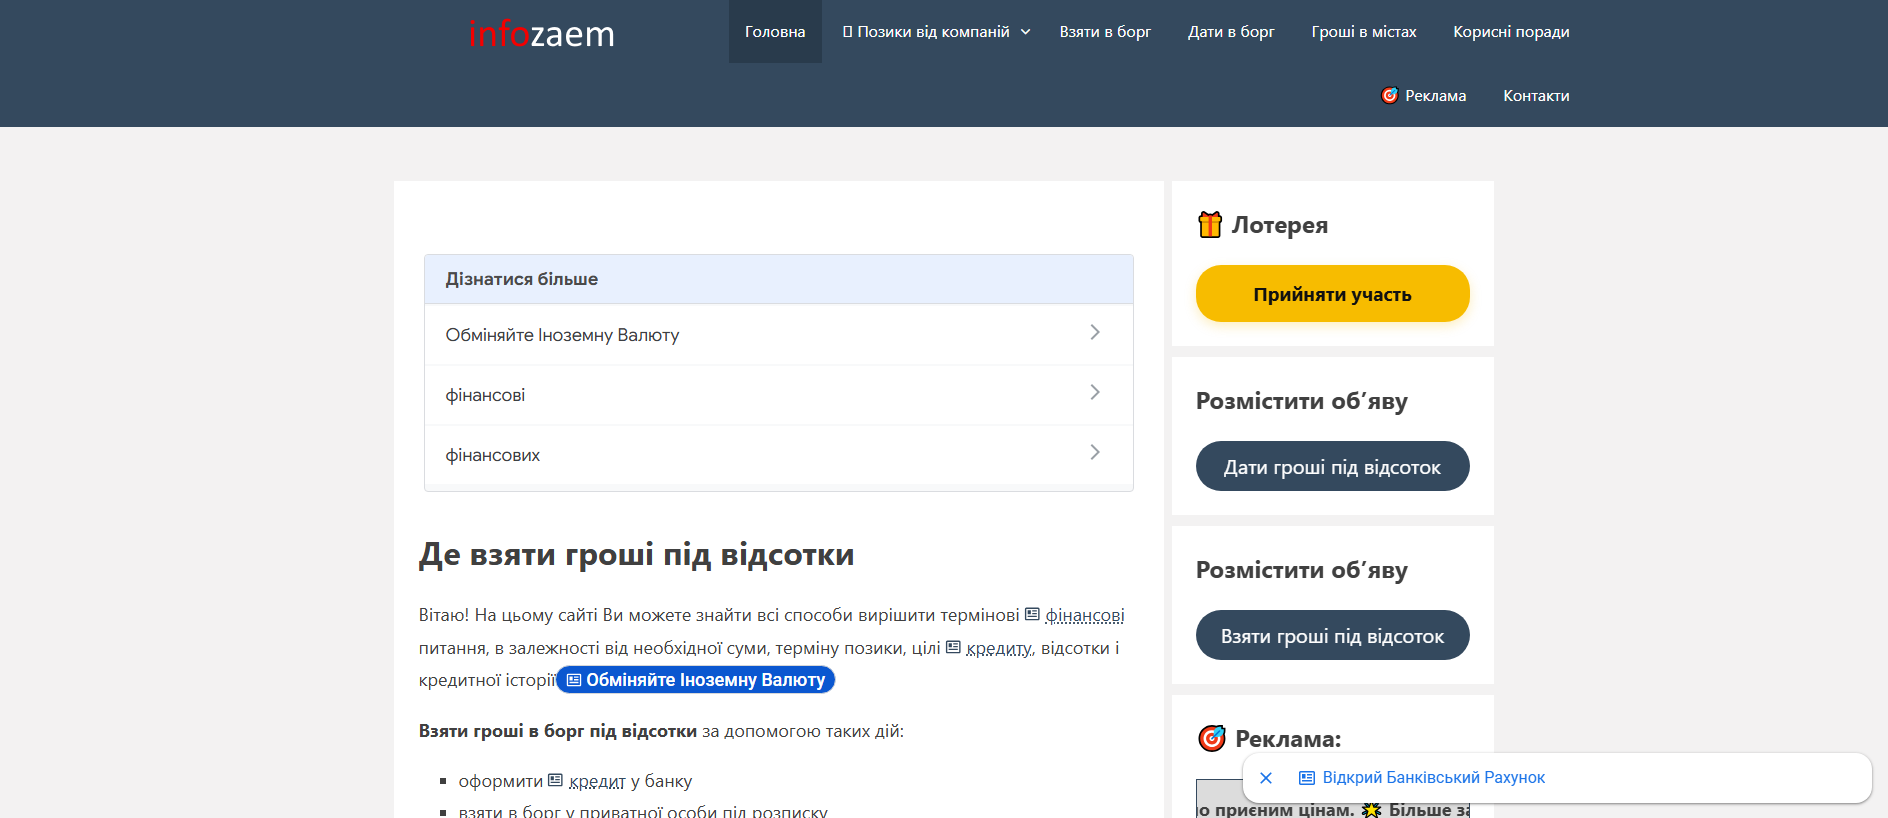This screenshot has width=1888, height=818.
Task: Click the Дізнатися більше panel header
Action: 779,279
